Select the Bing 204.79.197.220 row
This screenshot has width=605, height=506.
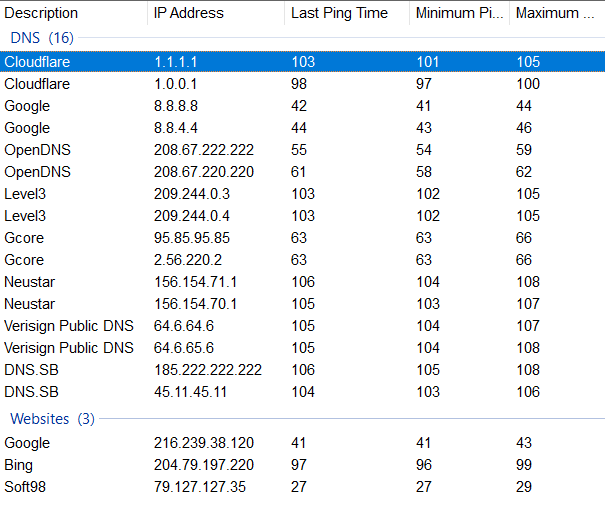302,465
